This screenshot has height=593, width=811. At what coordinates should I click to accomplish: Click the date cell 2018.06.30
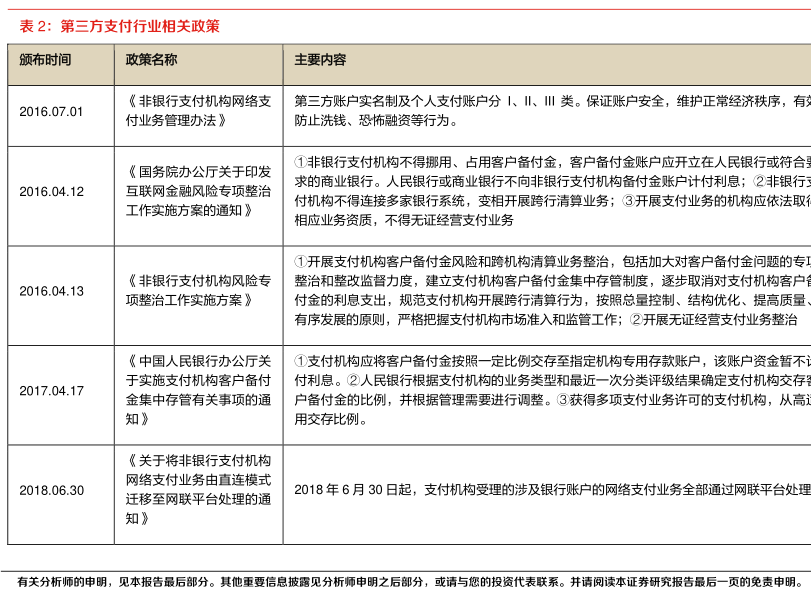click(51, 491)
